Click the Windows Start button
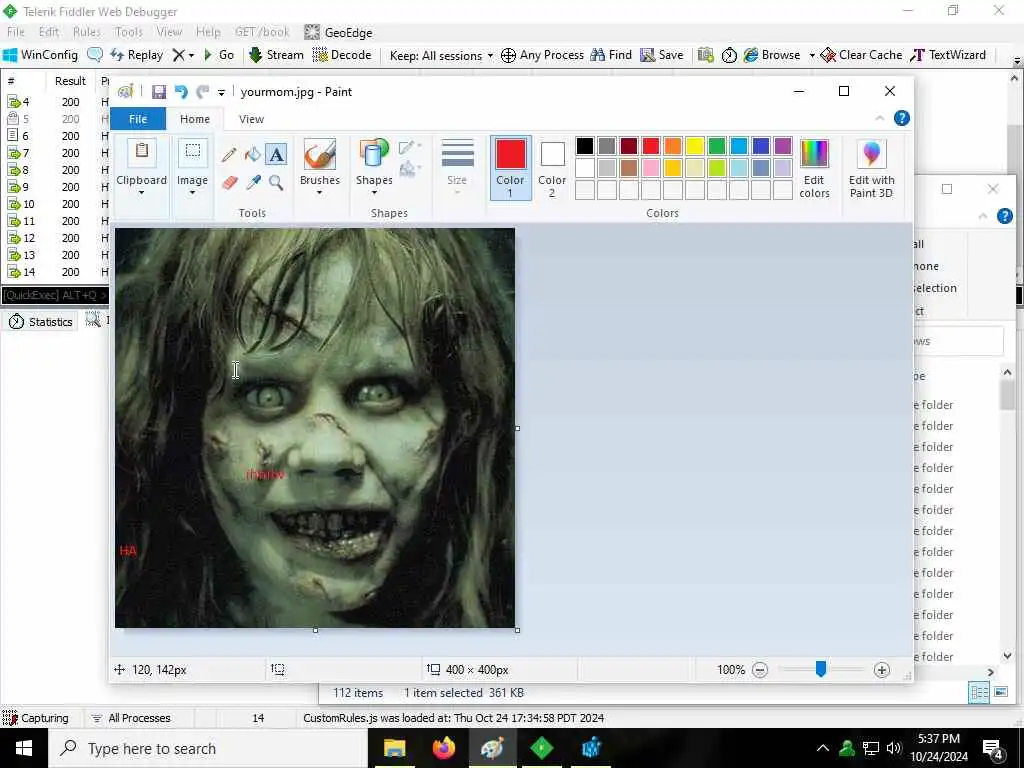The image size is (1024, 768). coord(24,748)
